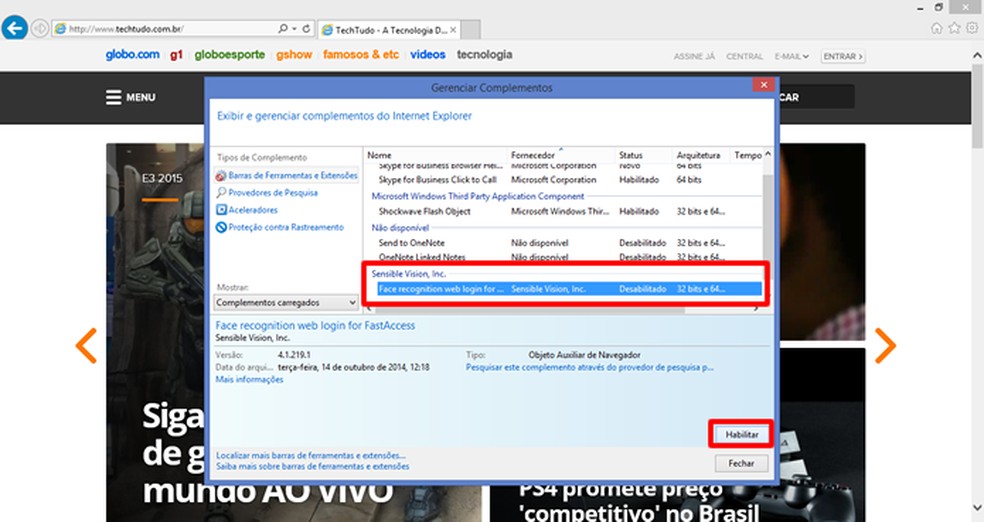Click Microsoft Windows Third Party Application Component group
This screenshot has height=522, width=984.
(x=478, y=196)
